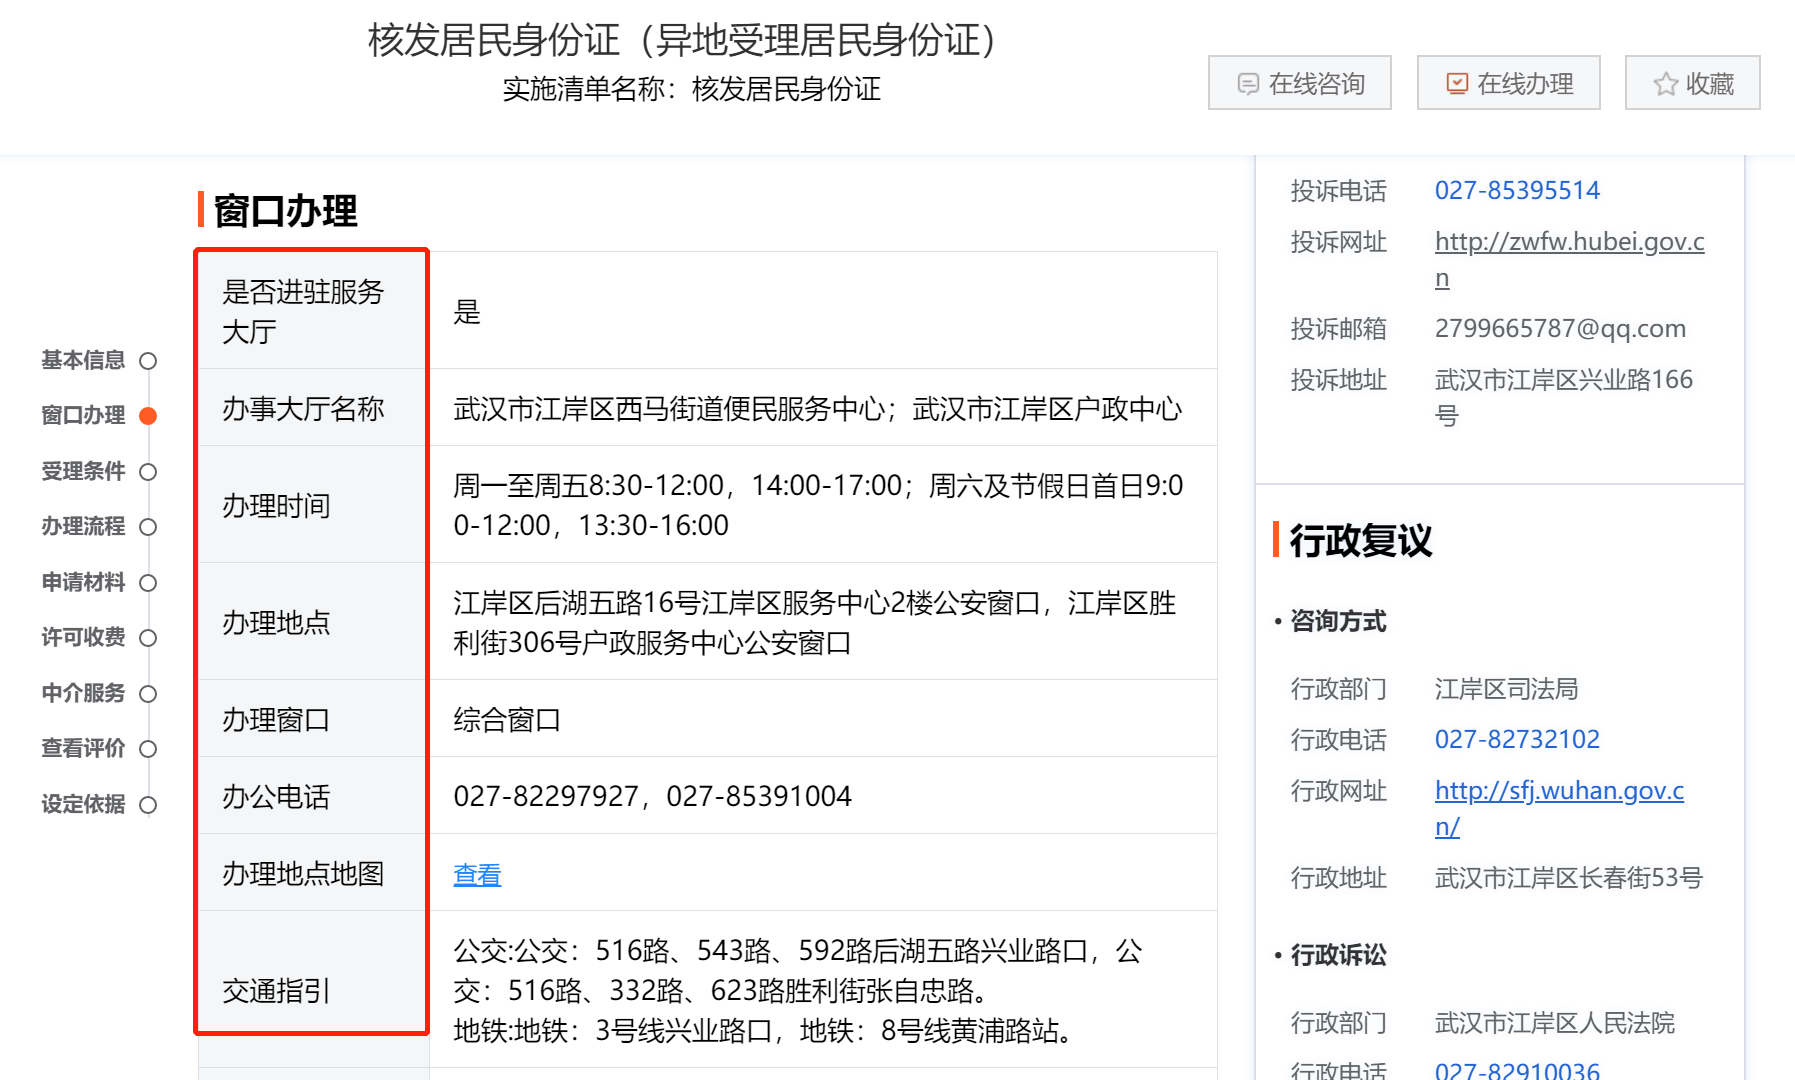Screen dimensions: 1795x1080
Task: Open sfj.wuhan.gov.cn link
Action: click(x=1559, y=808)
